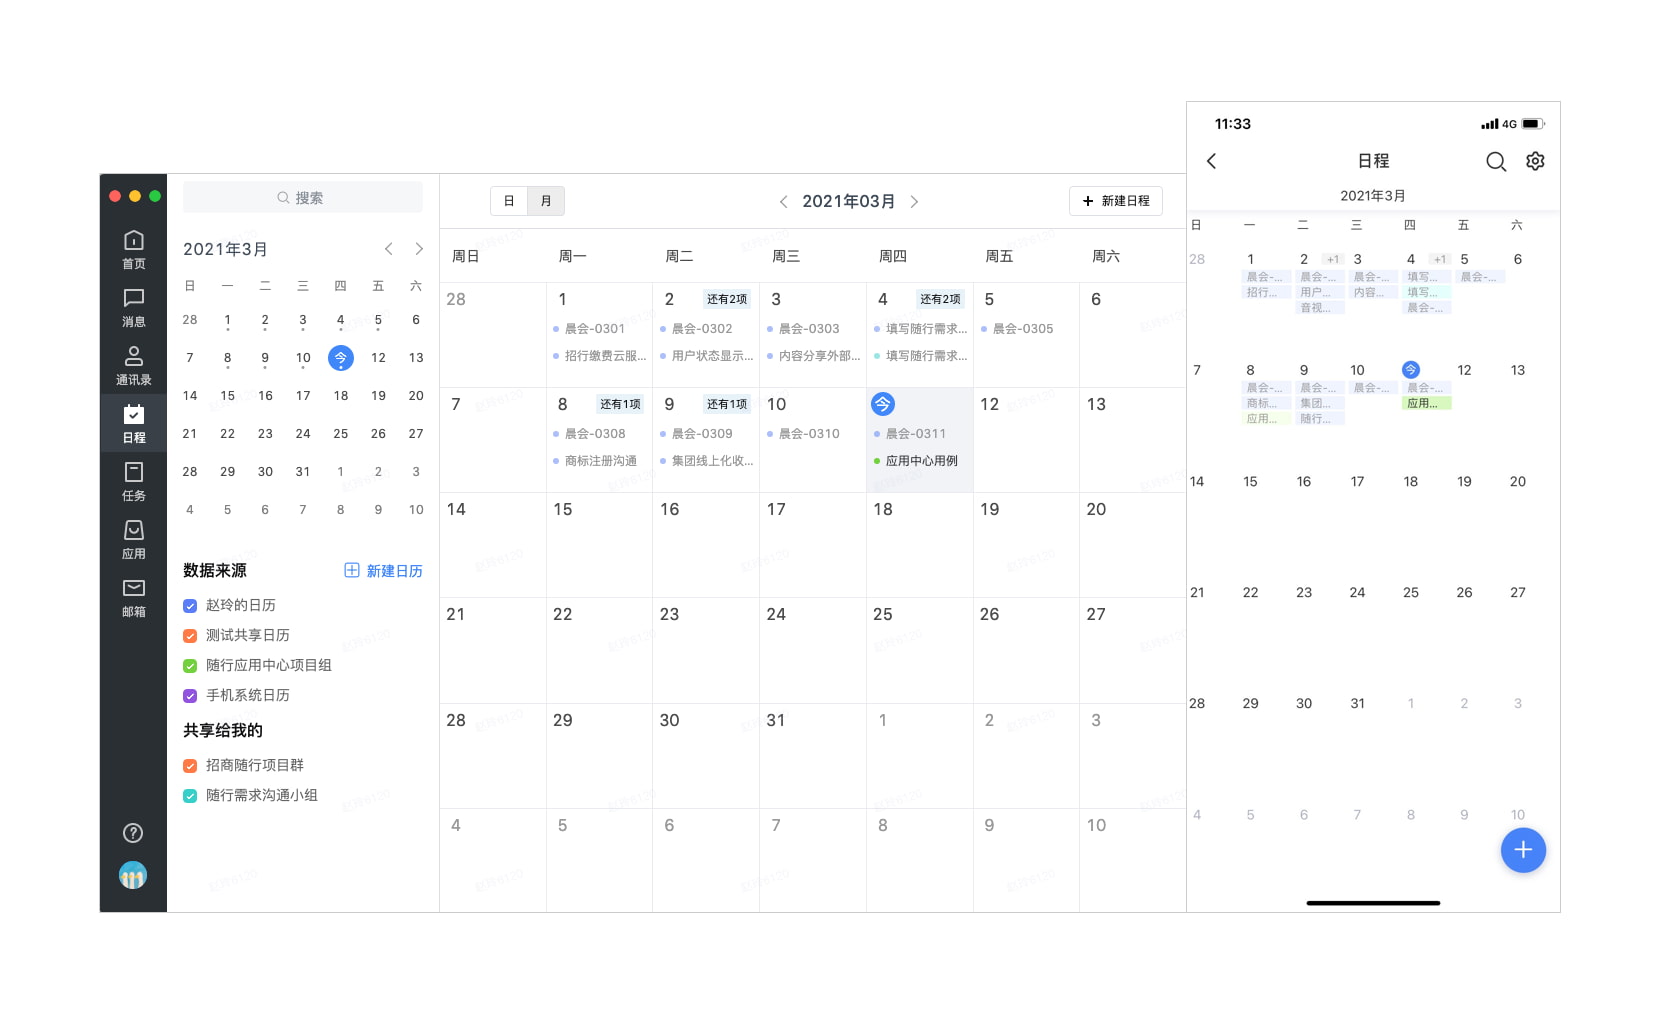Open the 邮箱 (Mail) section
1662x1013 pixels.
point(133,595)
